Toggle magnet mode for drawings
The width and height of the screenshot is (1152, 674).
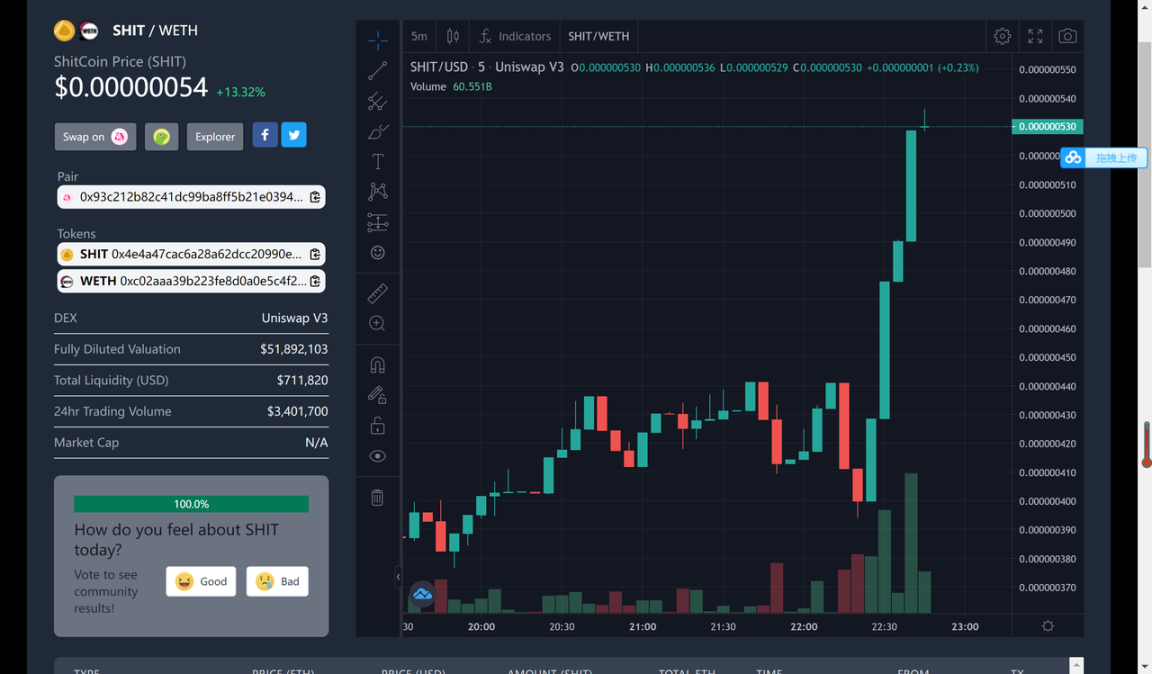(378, 365)
